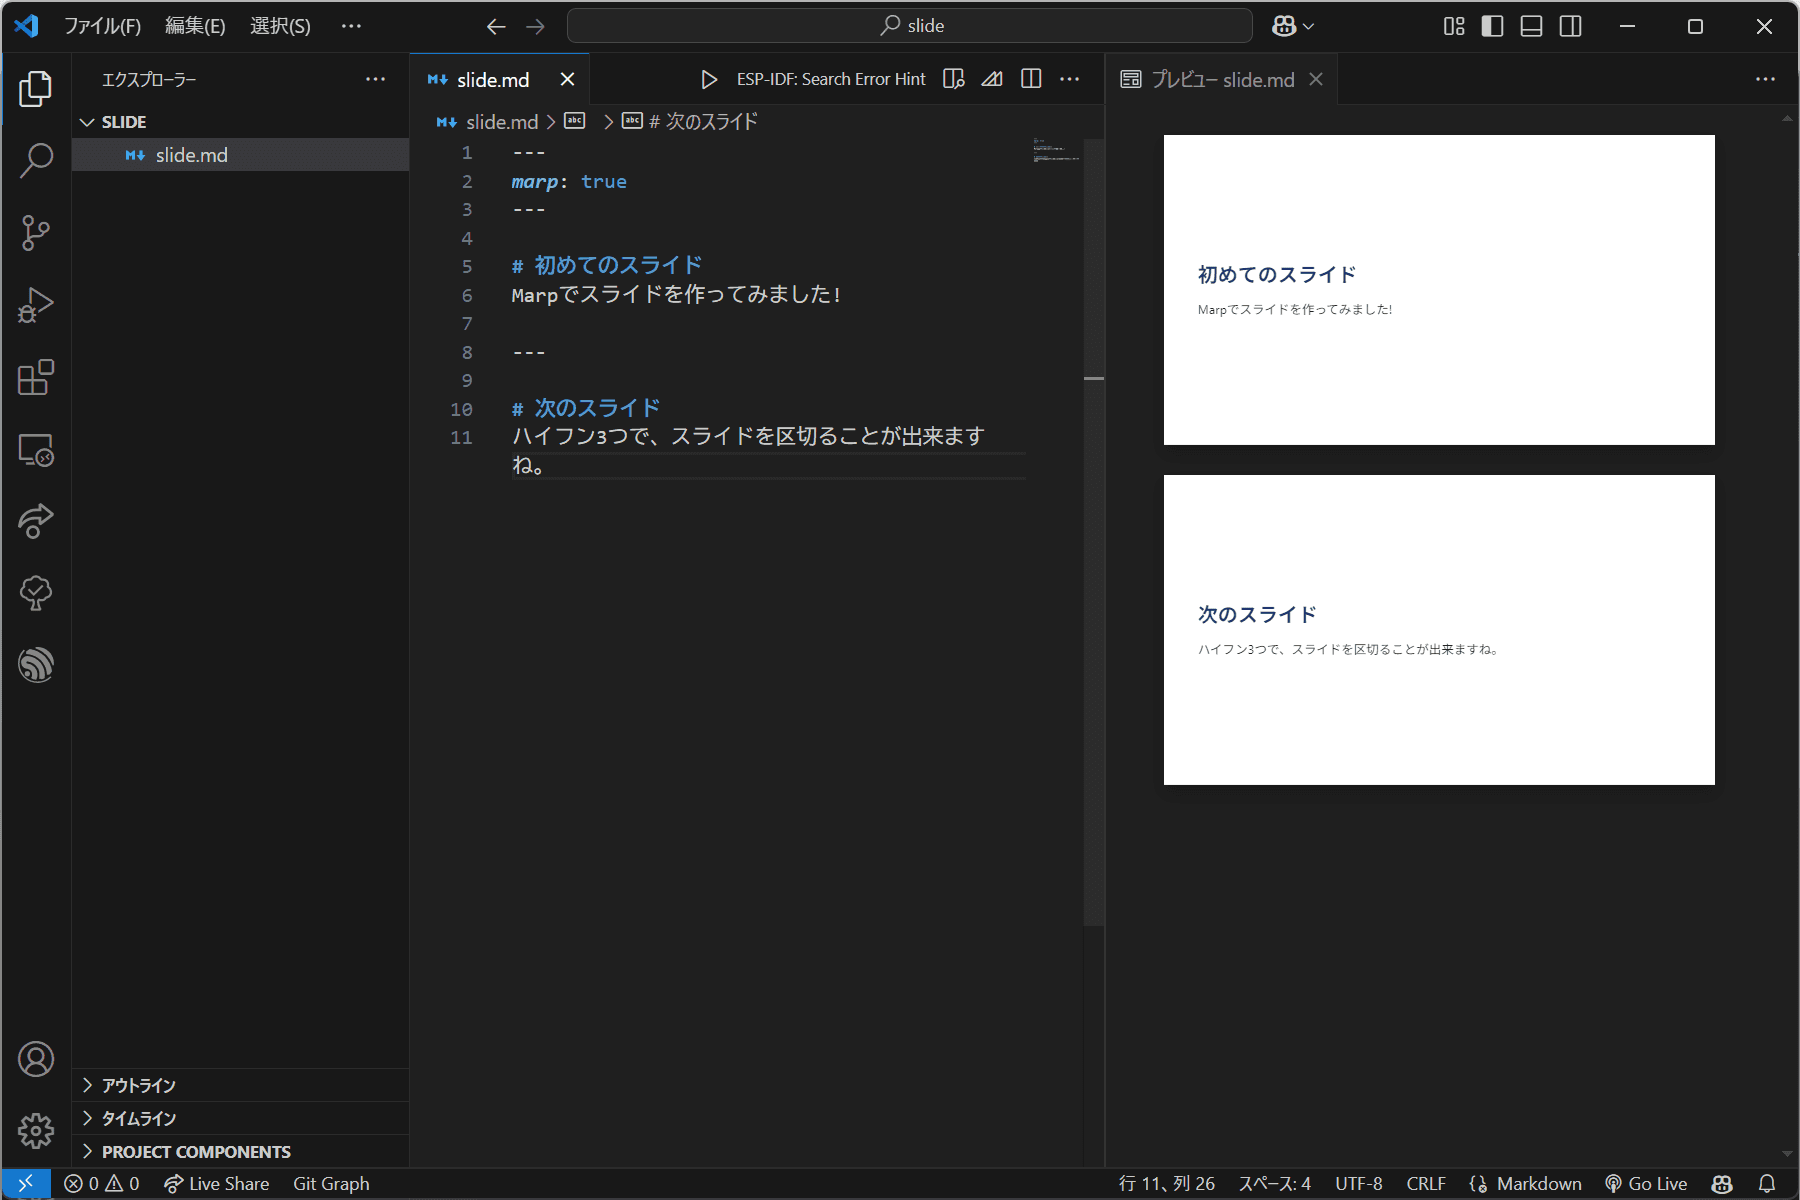Expand the アウトライン section
The width and height of the screenshot is (1800, 1200).
coord(139,1085)
